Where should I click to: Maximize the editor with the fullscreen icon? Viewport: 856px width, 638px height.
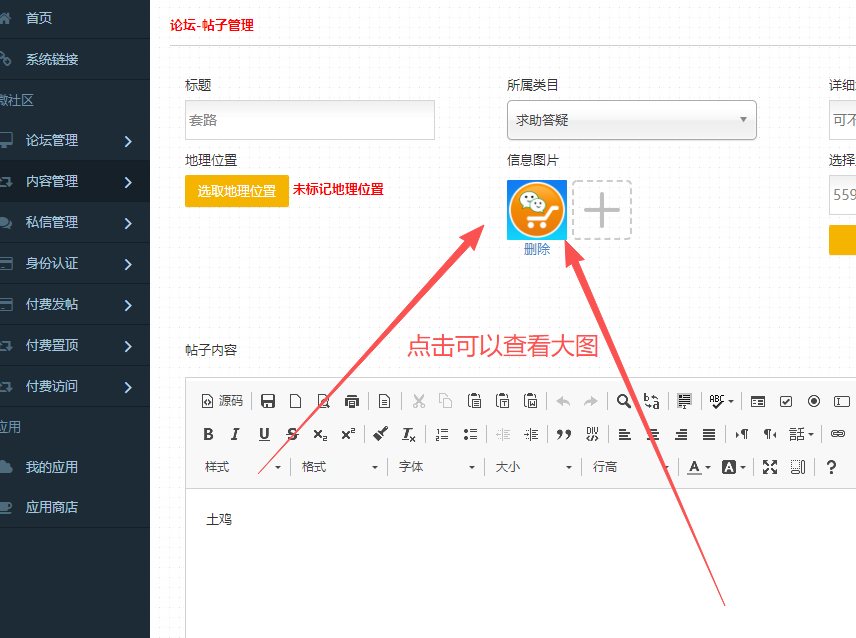coord(770,467)
